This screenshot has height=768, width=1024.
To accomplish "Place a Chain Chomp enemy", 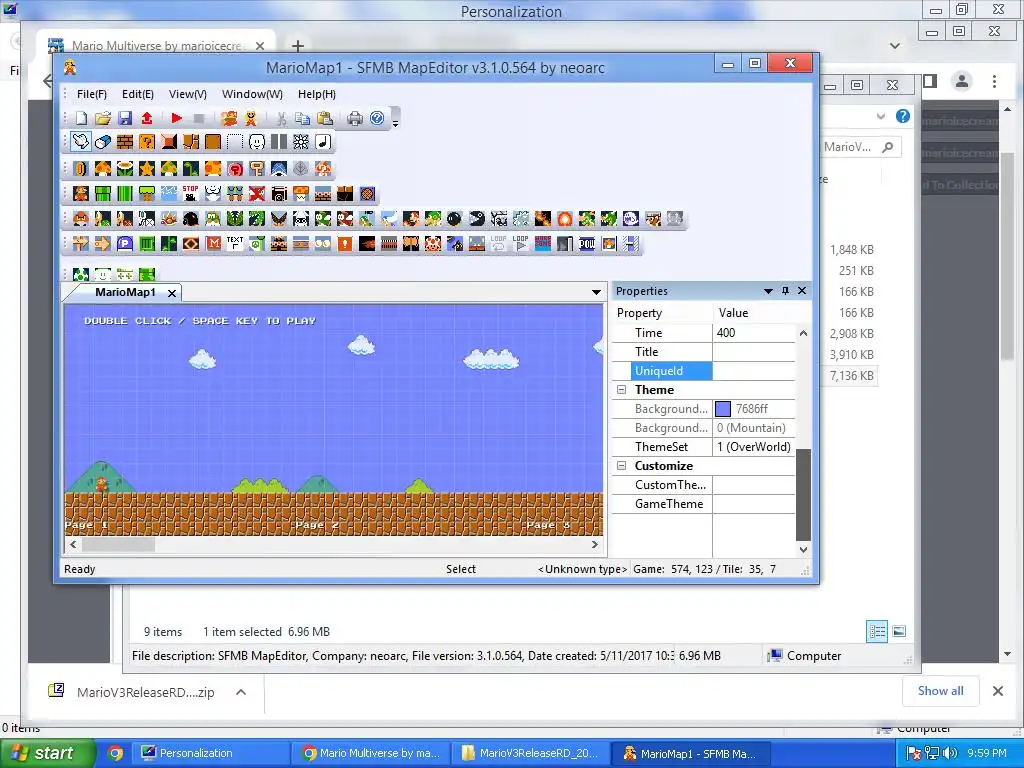I will pyautogui.click(x=477, y=219).
